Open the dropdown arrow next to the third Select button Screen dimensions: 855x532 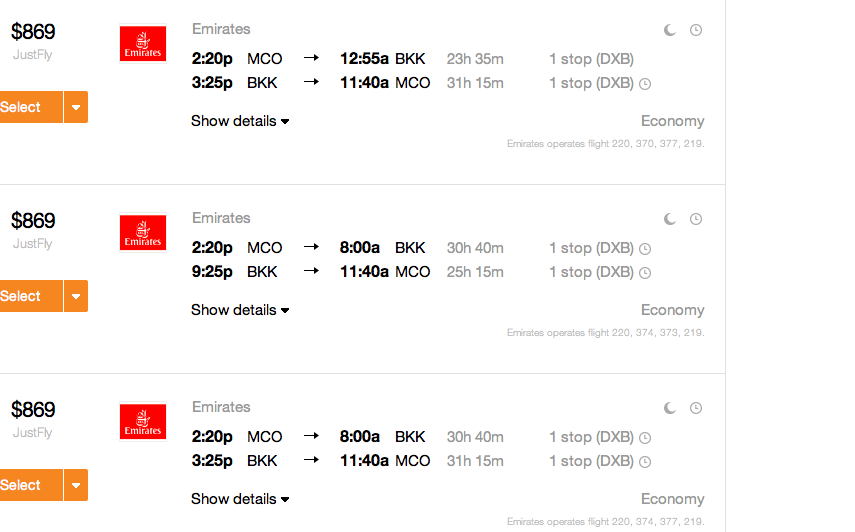[x=76, y=485]
